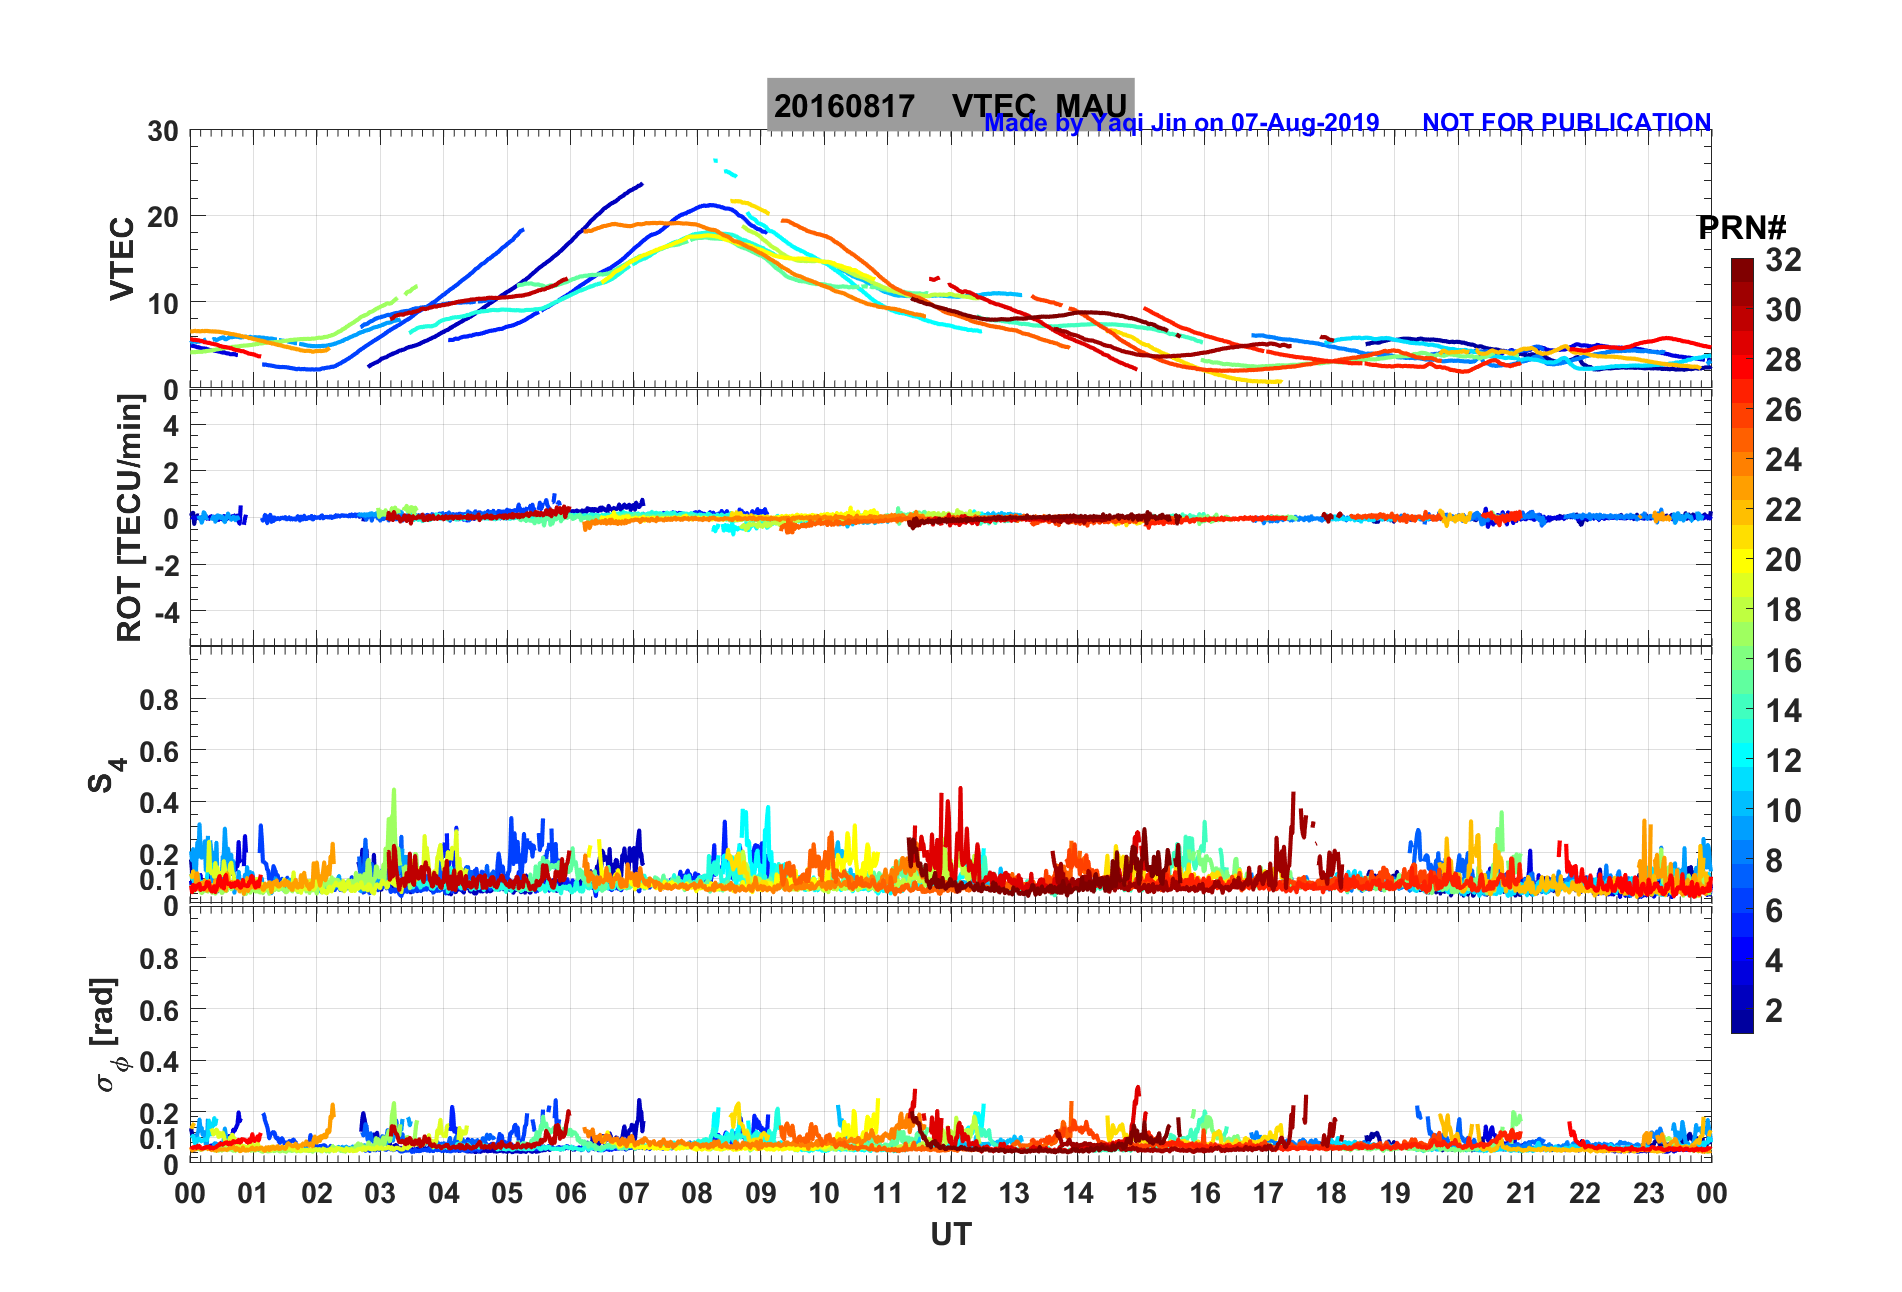Click the UT axis tick label "23"
1902x1292 pixels.
(1648, 1193)
